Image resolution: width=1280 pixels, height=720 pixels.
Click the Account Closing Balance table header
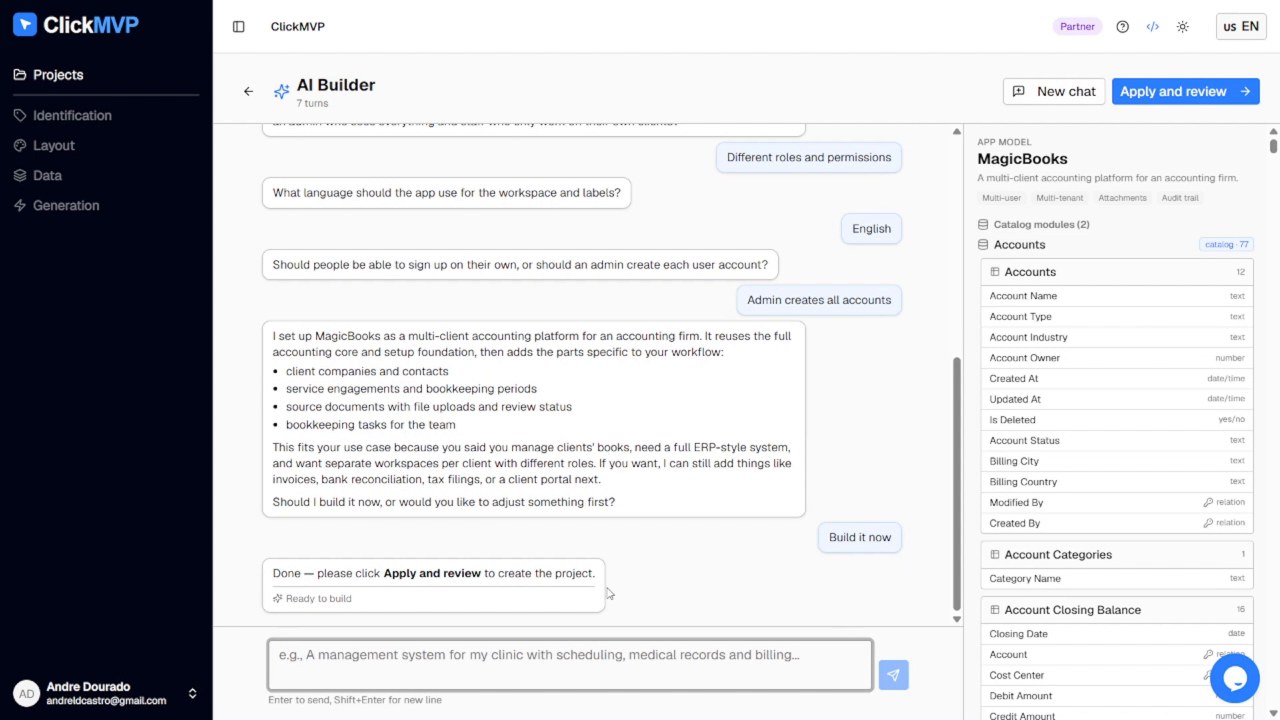1117,610
